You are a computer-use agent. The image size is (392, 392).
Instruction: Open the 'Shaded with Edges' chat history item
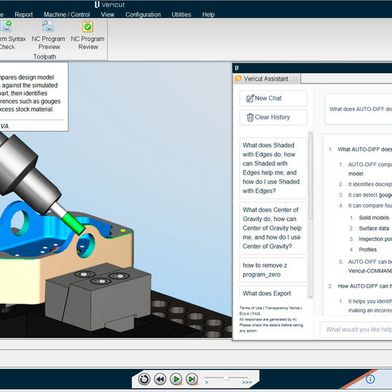tap(273, 168)
